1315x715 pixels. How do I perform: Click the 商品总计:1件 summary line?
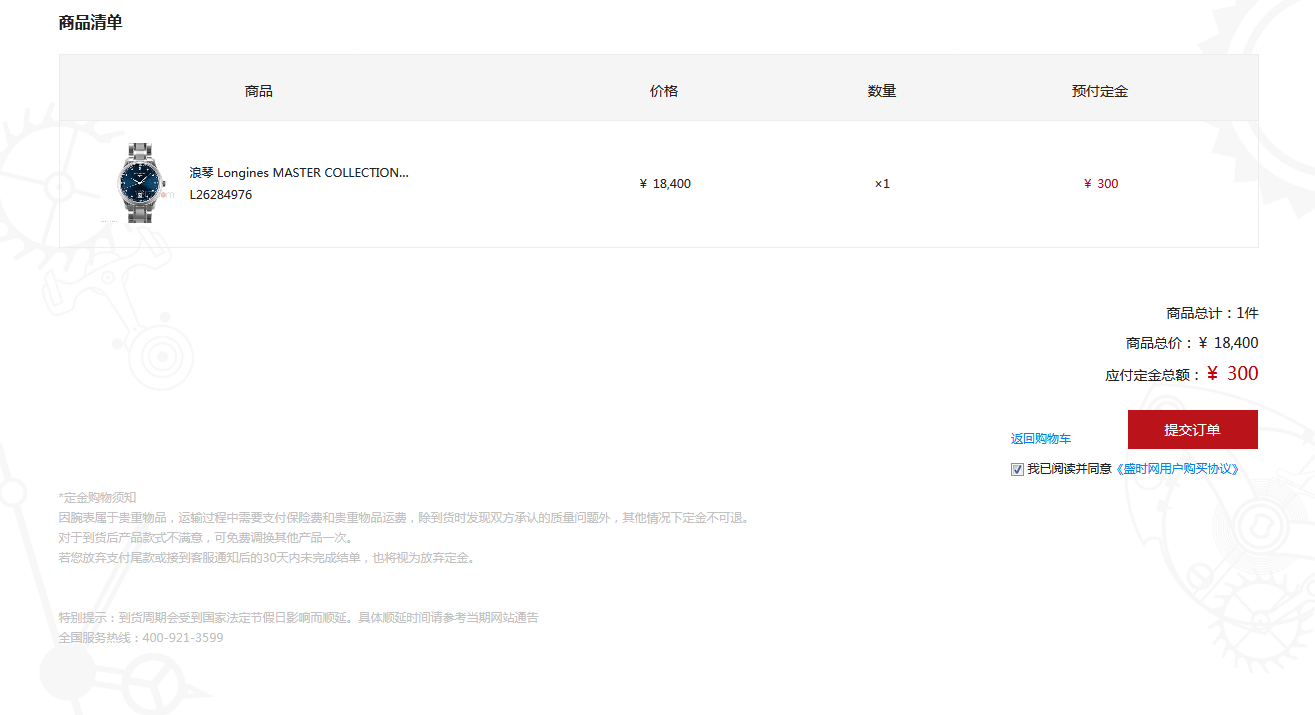point(1212,313)
